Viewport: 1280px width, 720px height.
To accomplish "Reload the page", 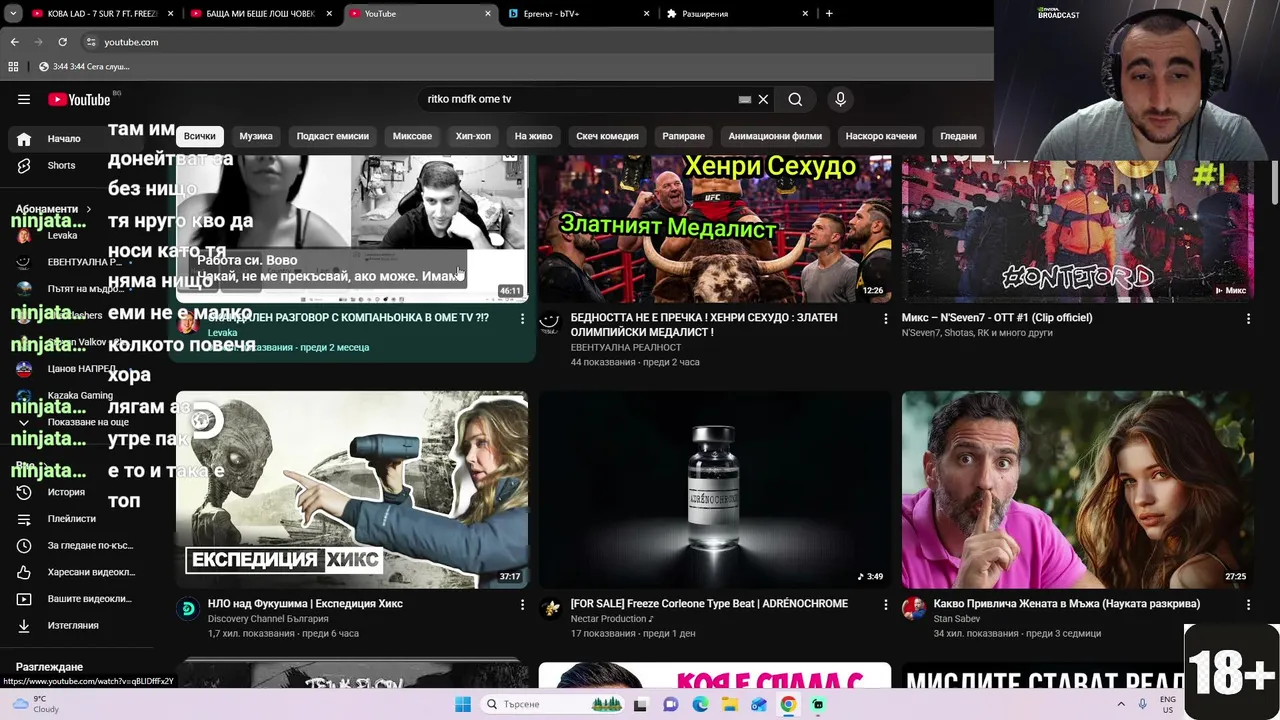I will point(62,42).
